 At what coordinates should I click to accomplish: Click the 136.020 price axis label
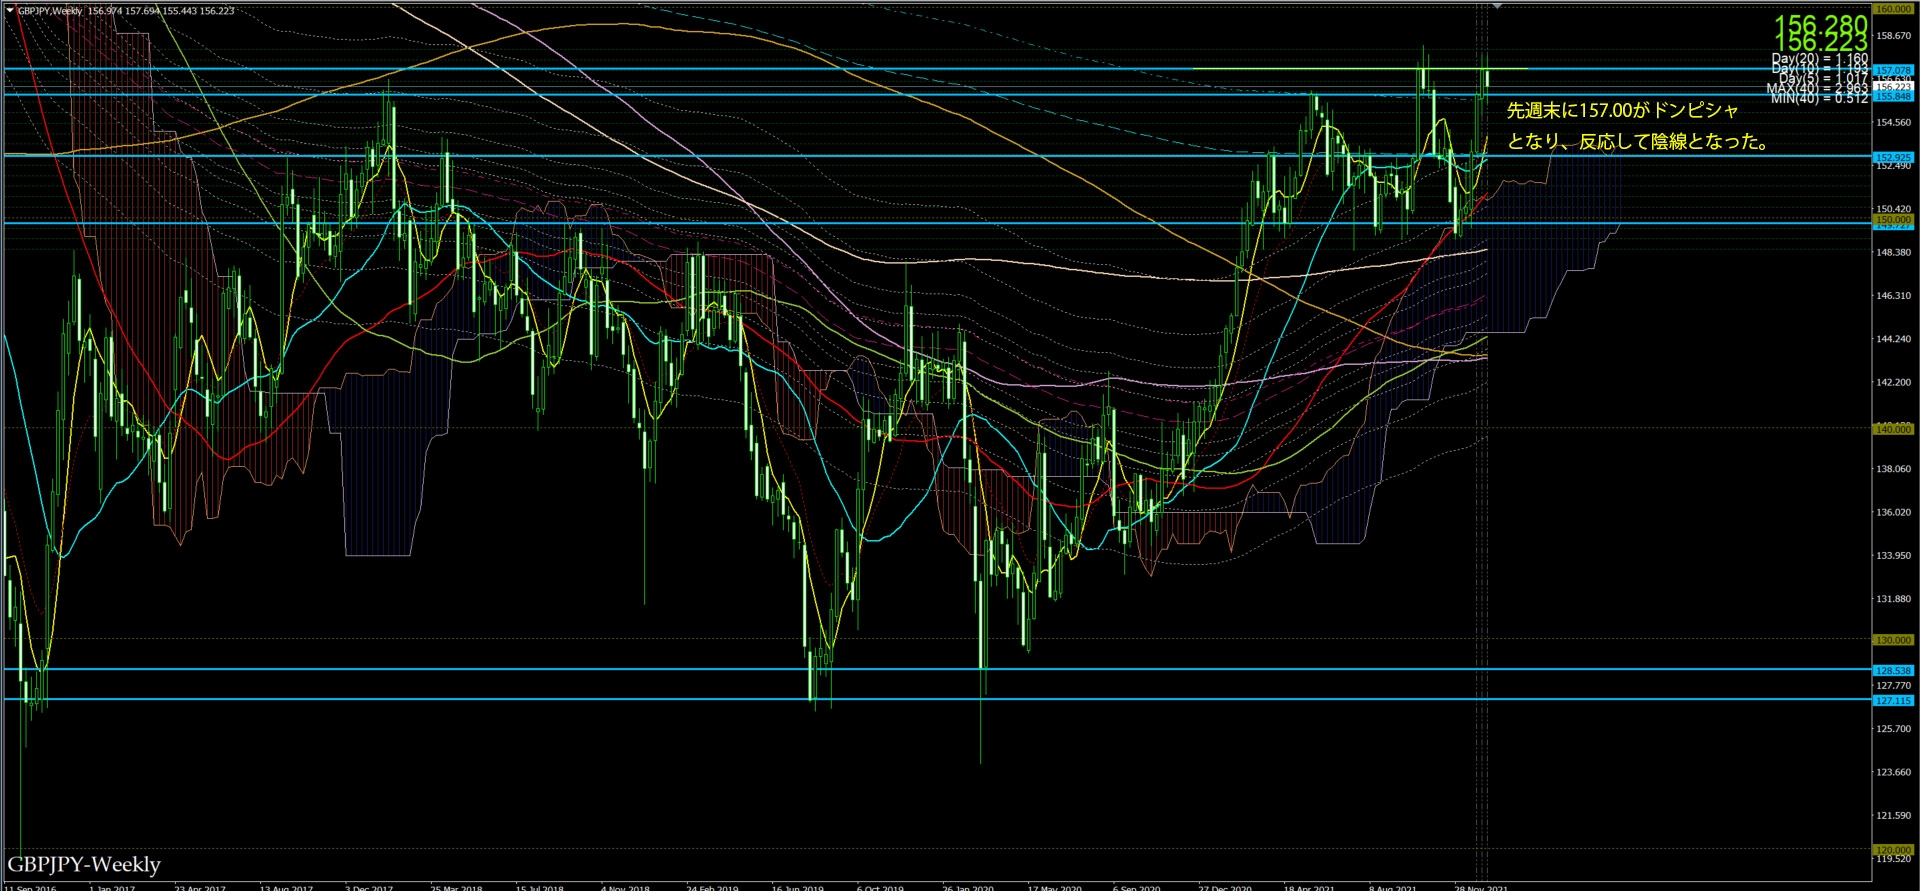coord(1894,513)
